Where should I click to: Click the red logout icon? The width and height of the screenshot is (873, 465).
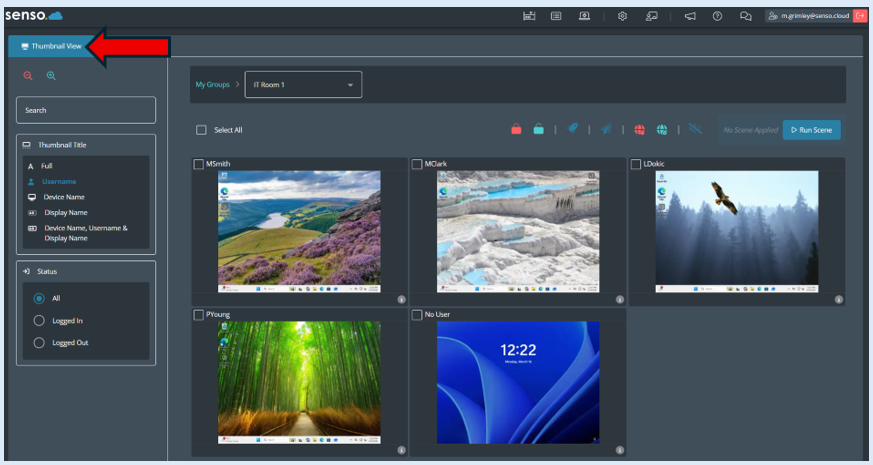(859, 16)
